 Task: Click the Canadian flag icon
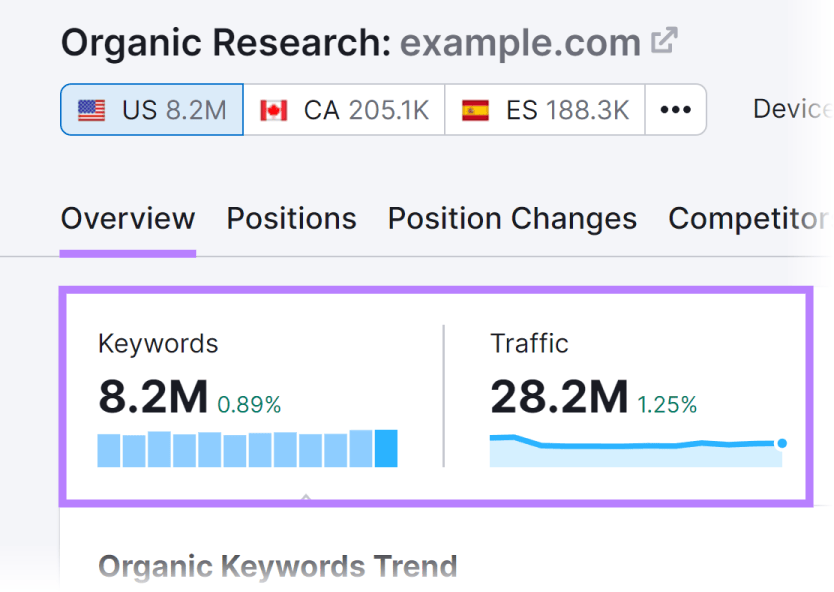coord(272,109)
